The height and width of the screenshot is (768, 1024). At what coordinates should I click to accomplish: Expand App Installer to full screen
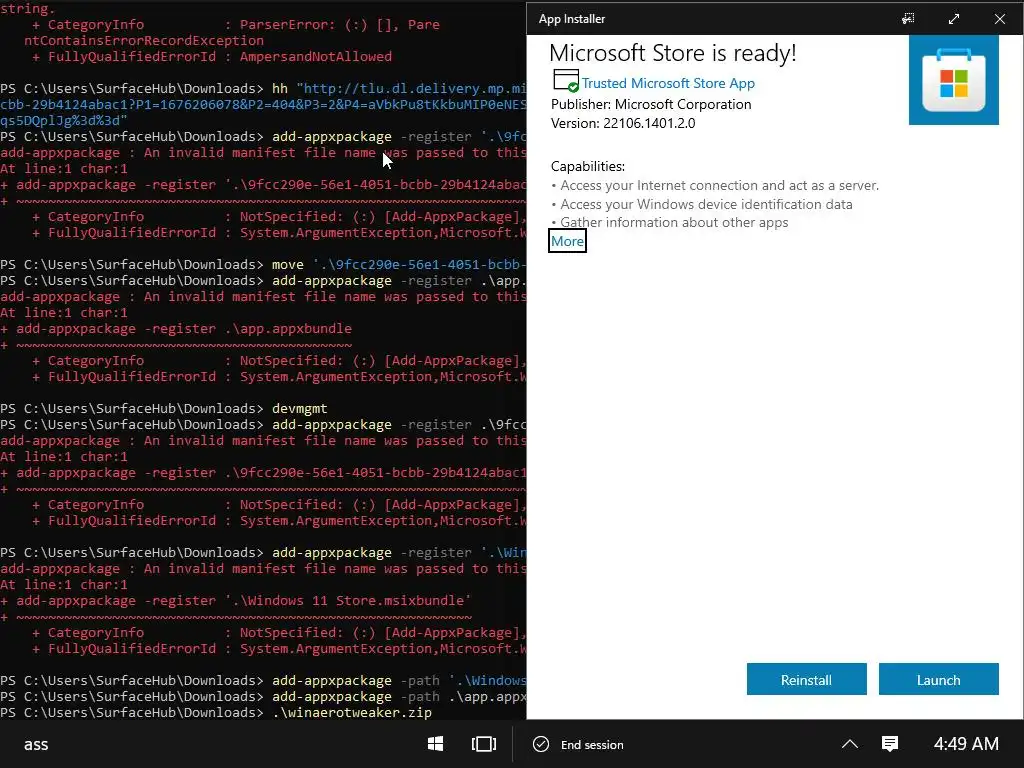coord(953,19)
